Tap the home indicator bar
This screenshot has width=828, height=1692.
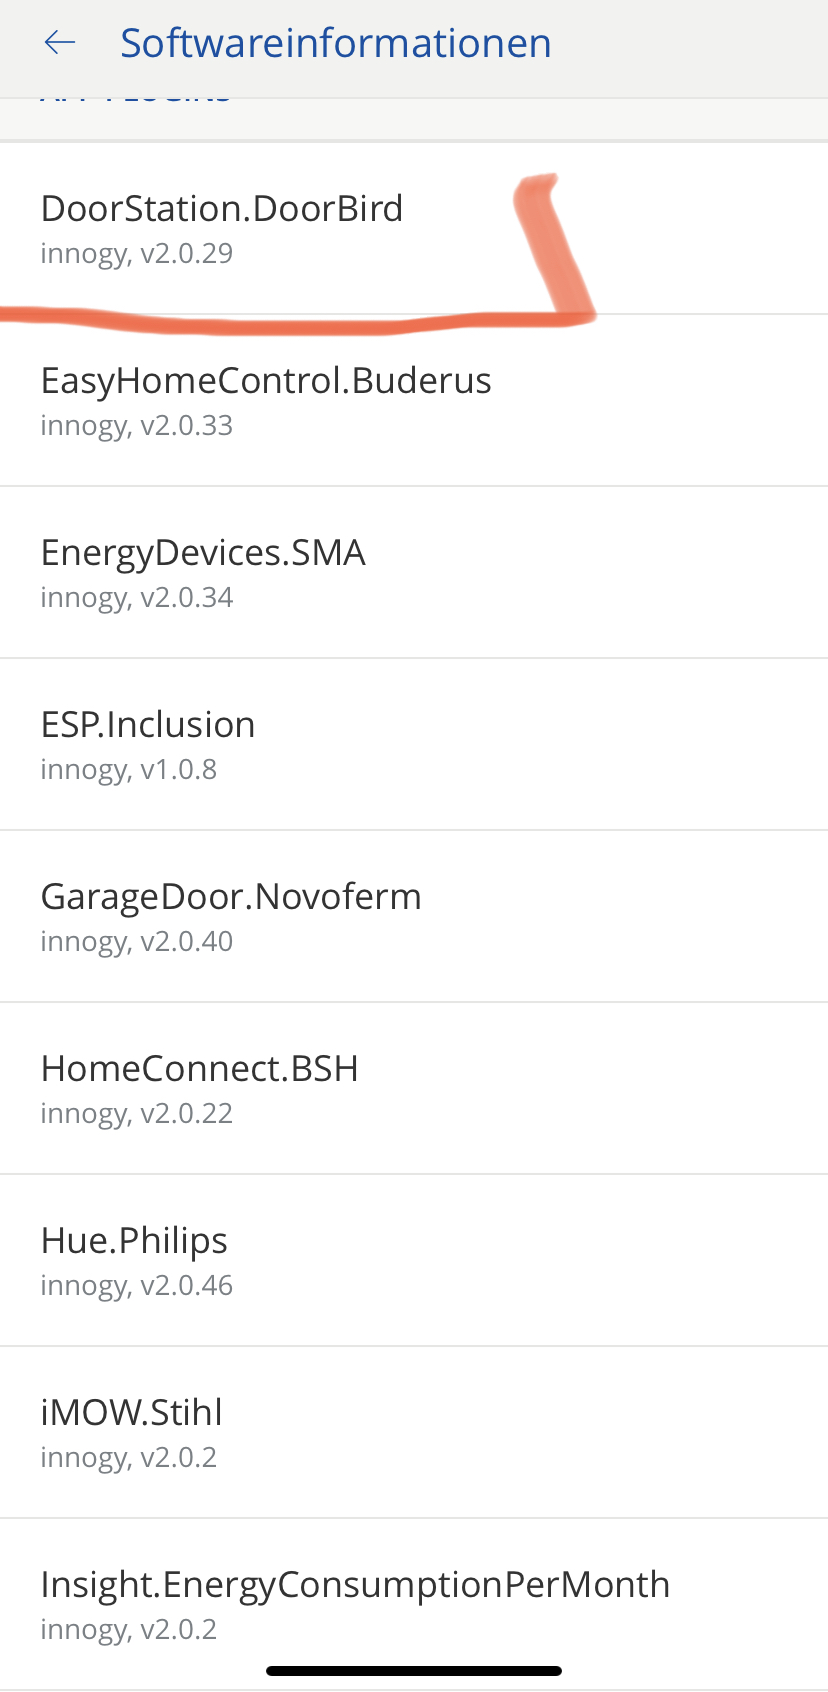click(414, 1671)
